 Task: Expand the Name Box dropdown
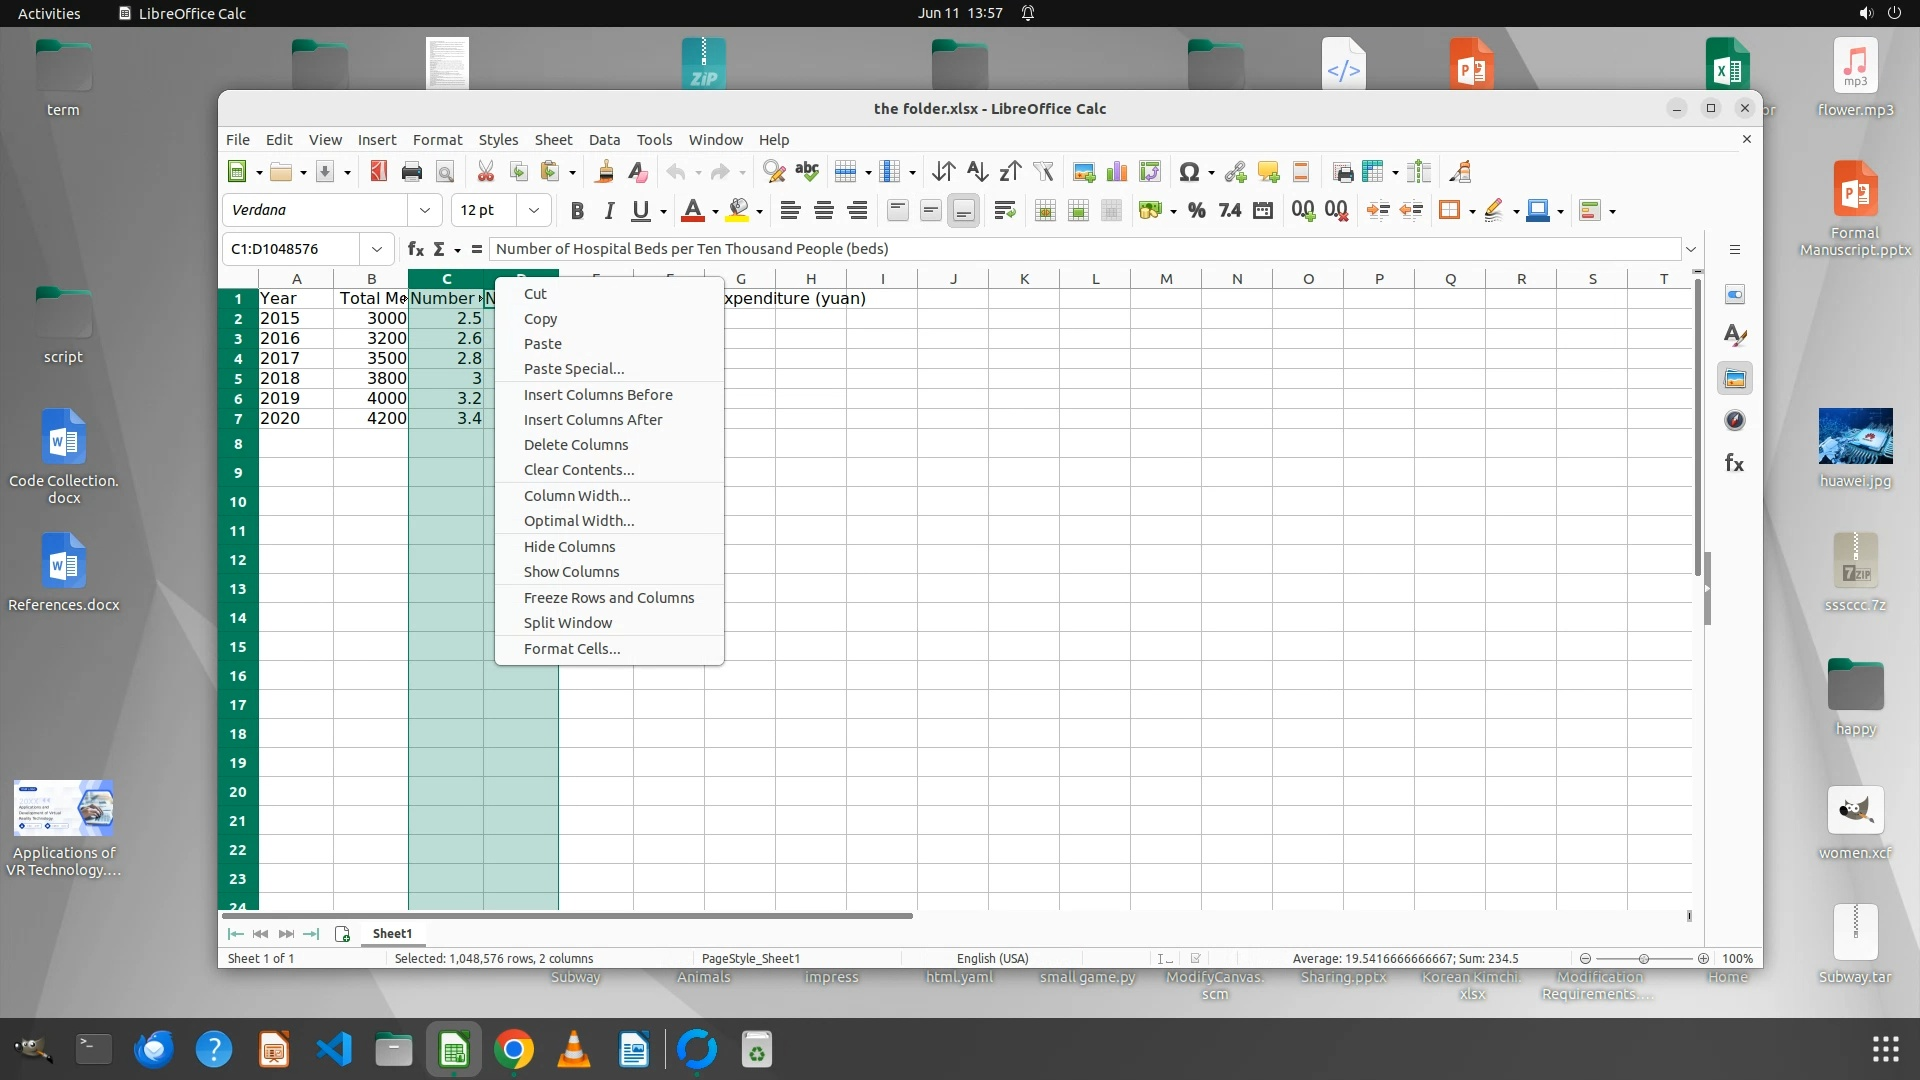pyautogui.click(x=377, y=249)
